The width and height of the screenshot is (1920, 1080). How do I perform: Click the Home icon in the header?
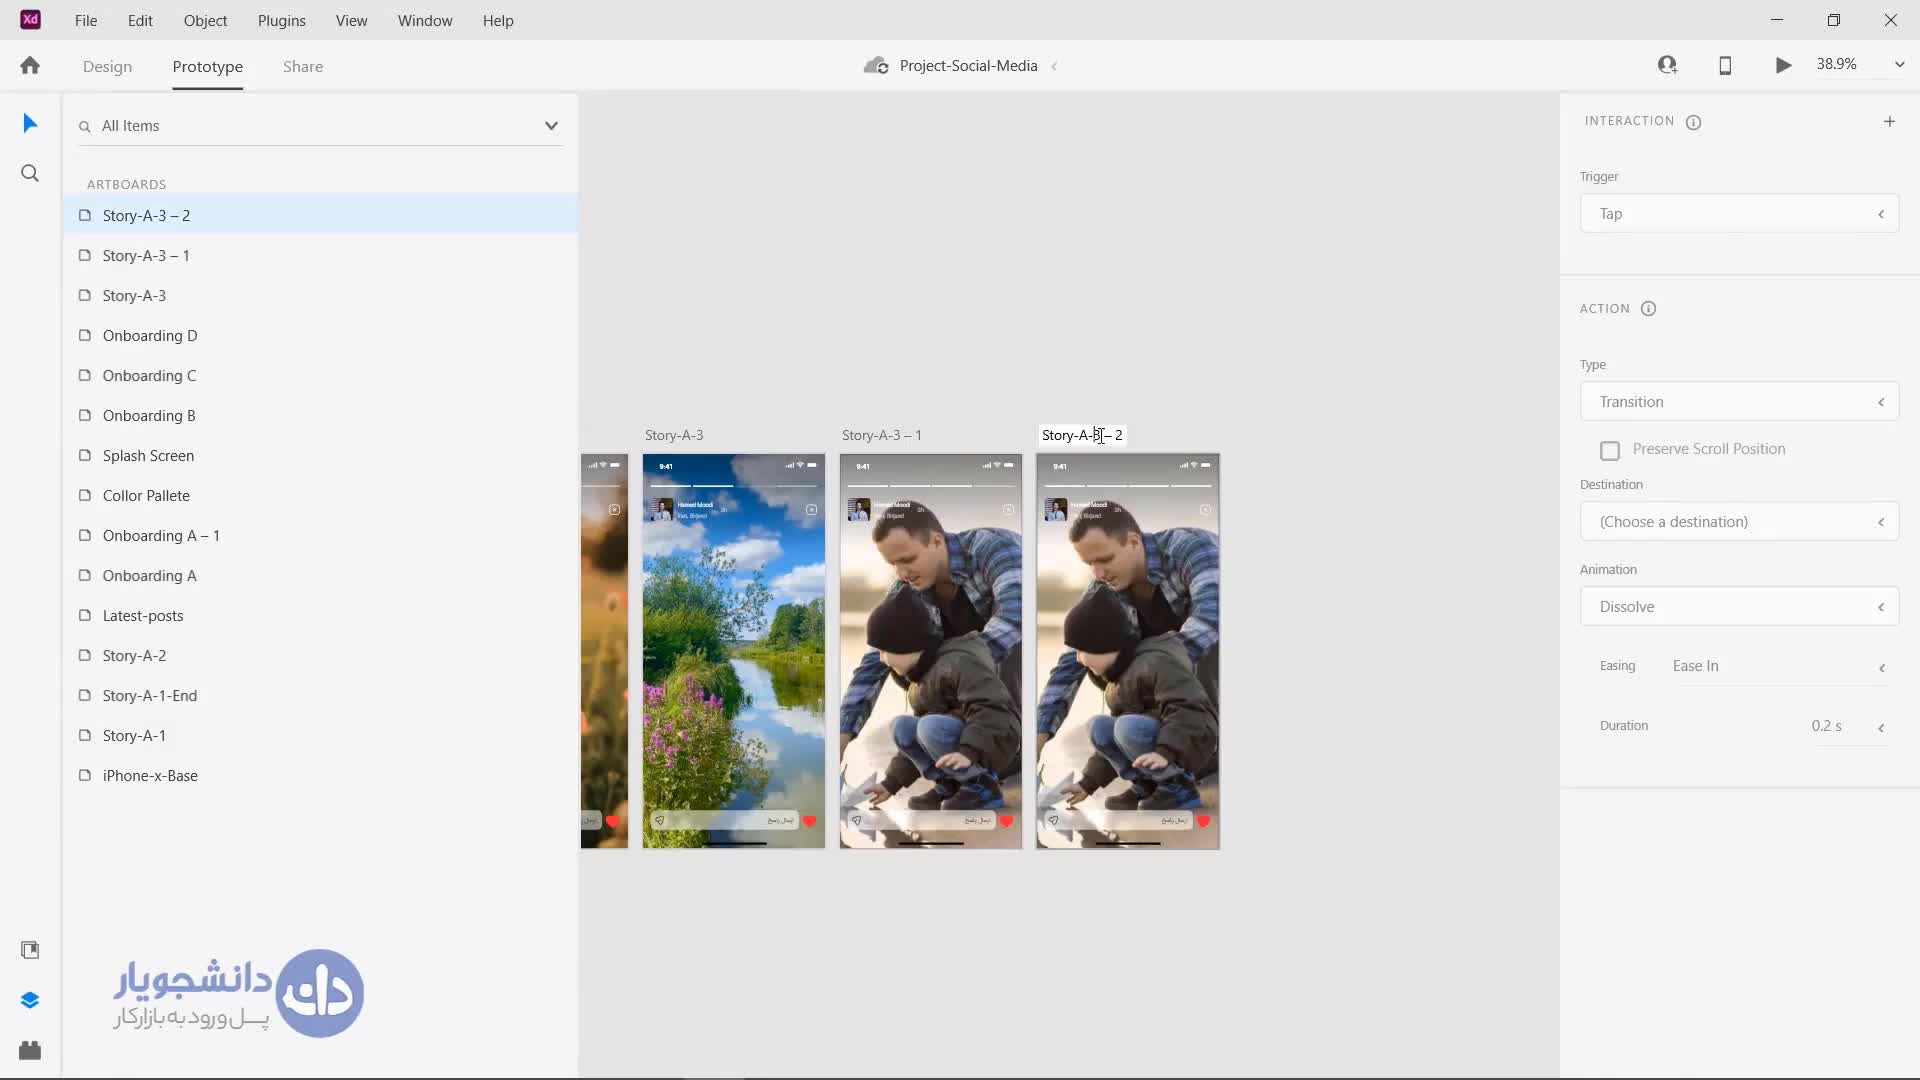tap(30, 66)
